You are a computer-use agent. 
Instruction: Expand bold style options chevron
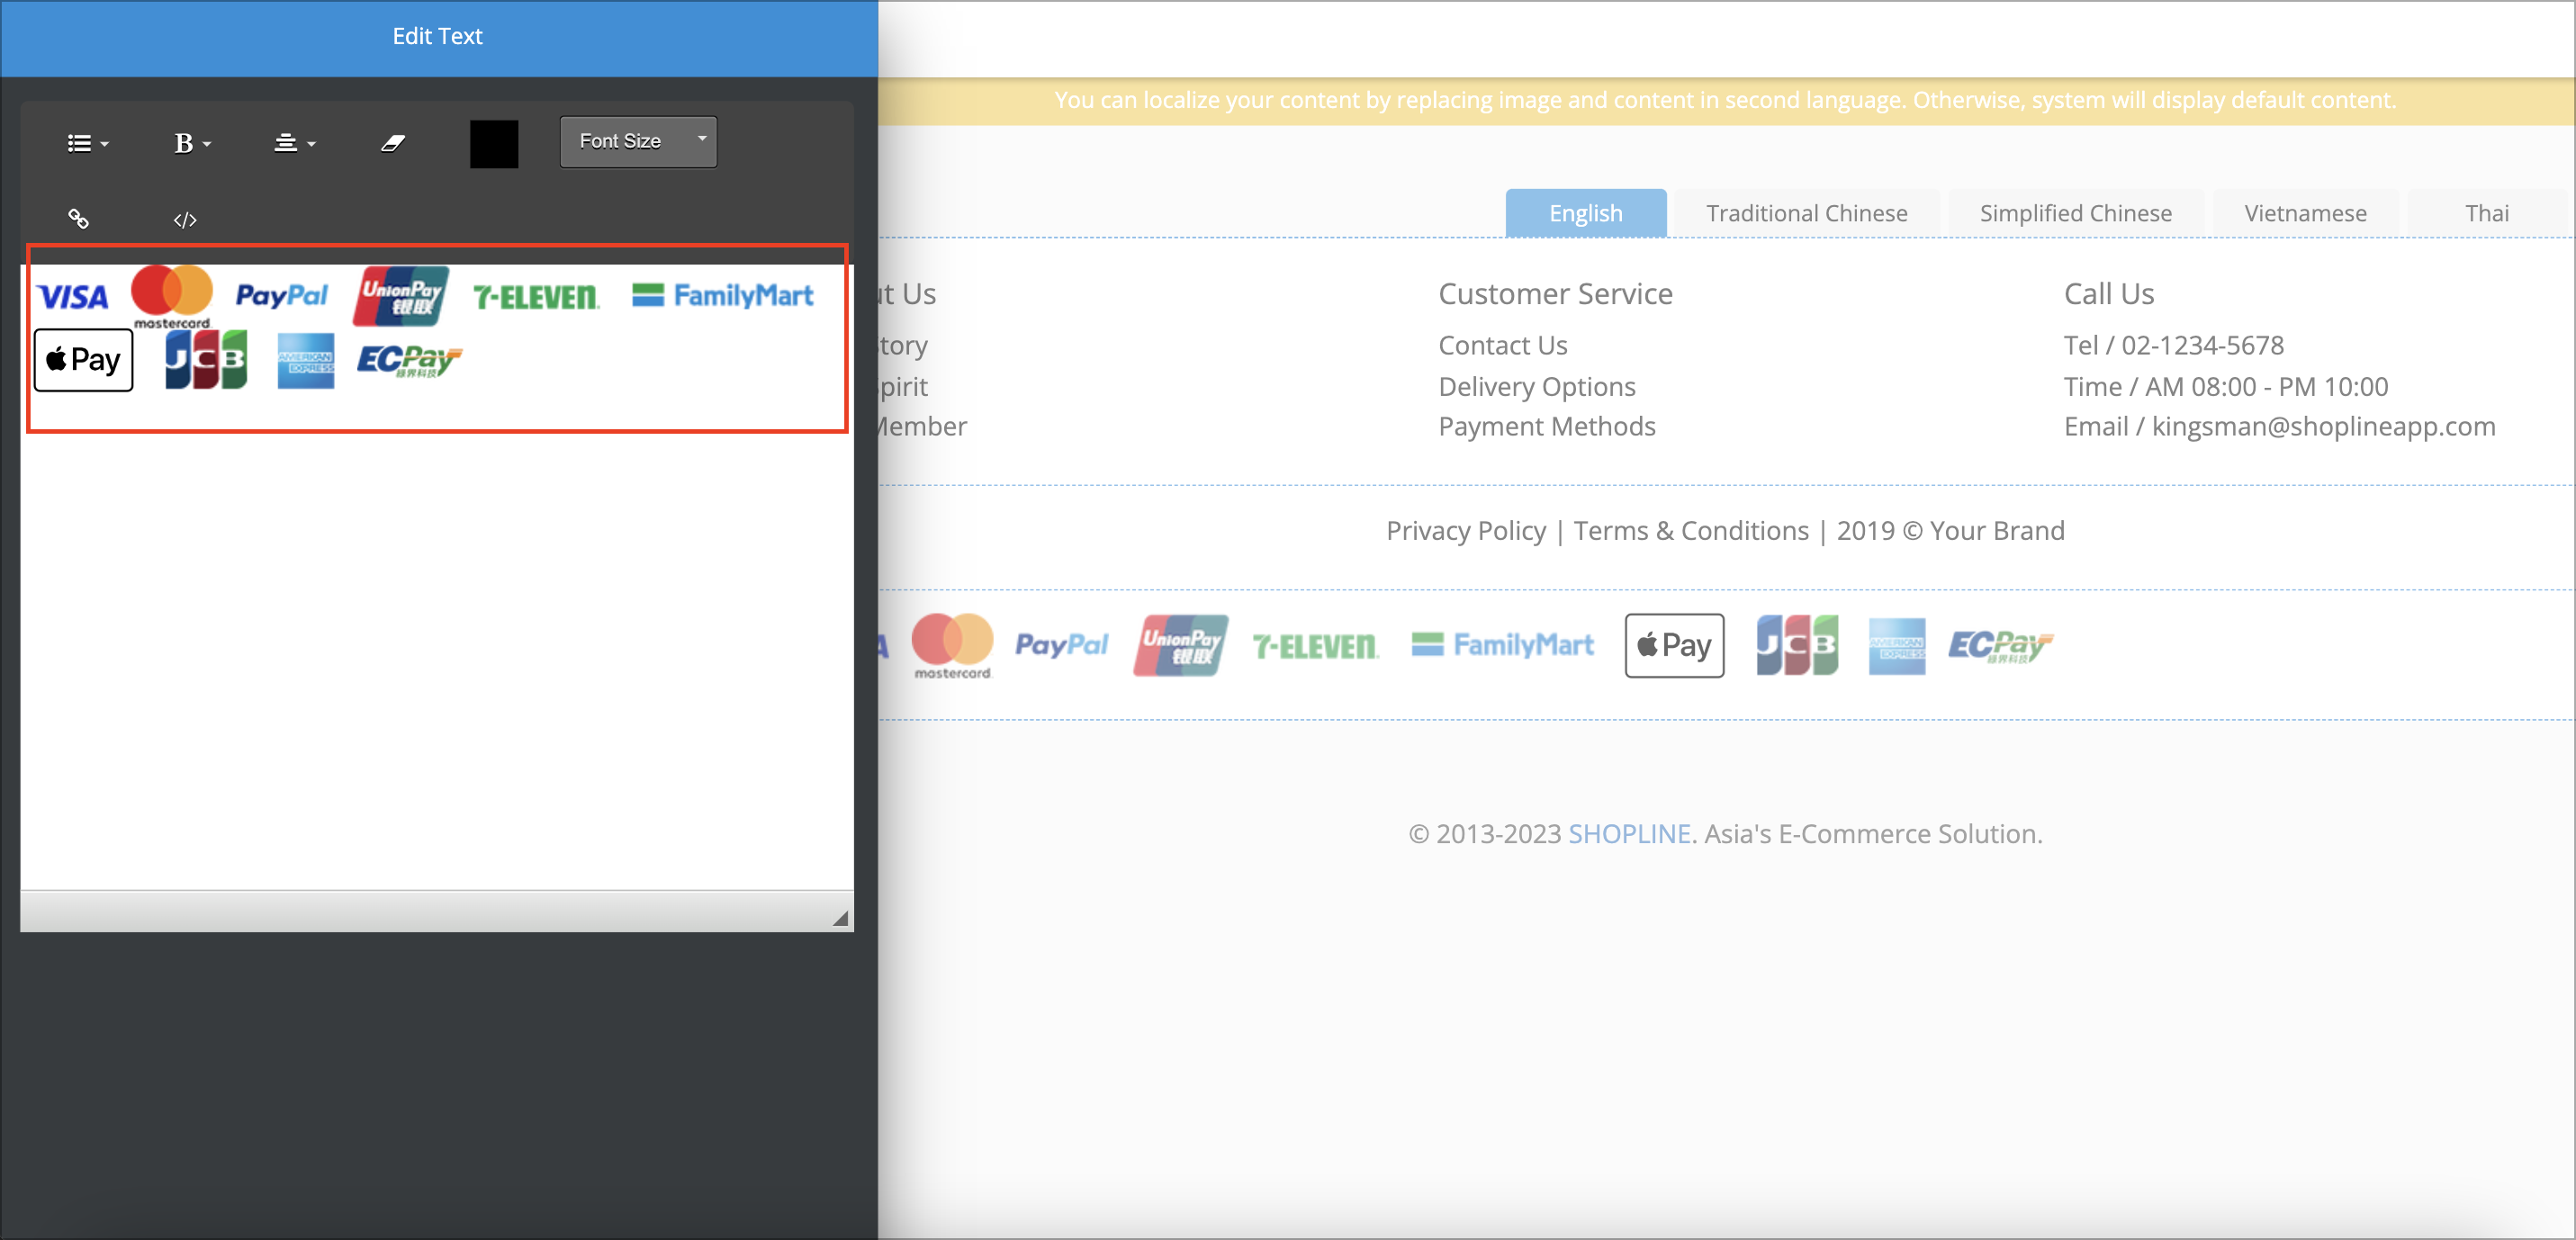coord(205,139)
